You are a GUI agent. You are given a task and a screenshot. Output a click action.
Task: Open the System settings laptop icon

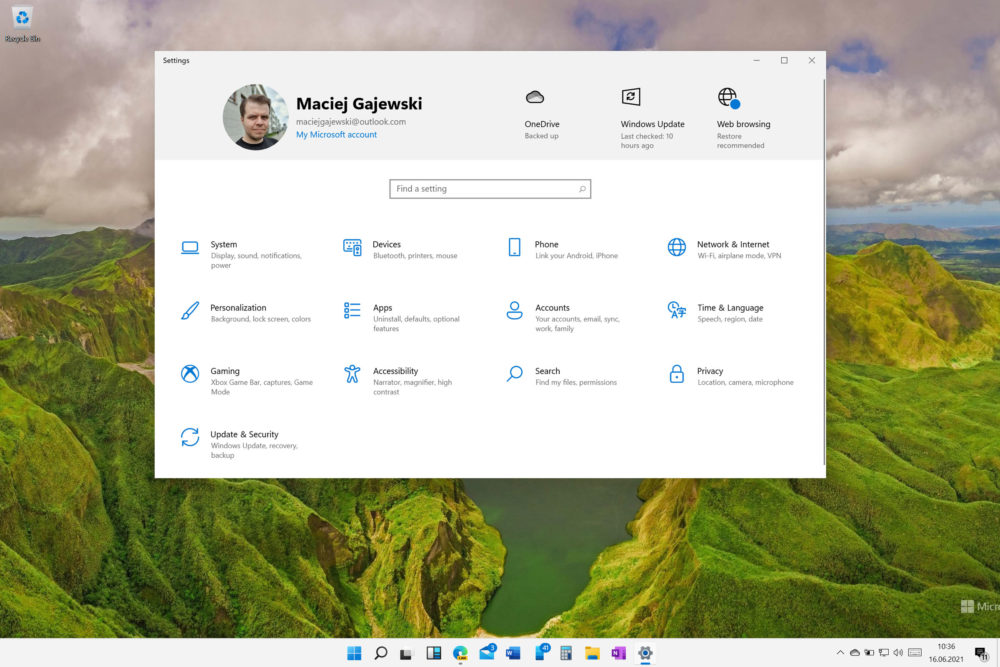tap(190, 247)
